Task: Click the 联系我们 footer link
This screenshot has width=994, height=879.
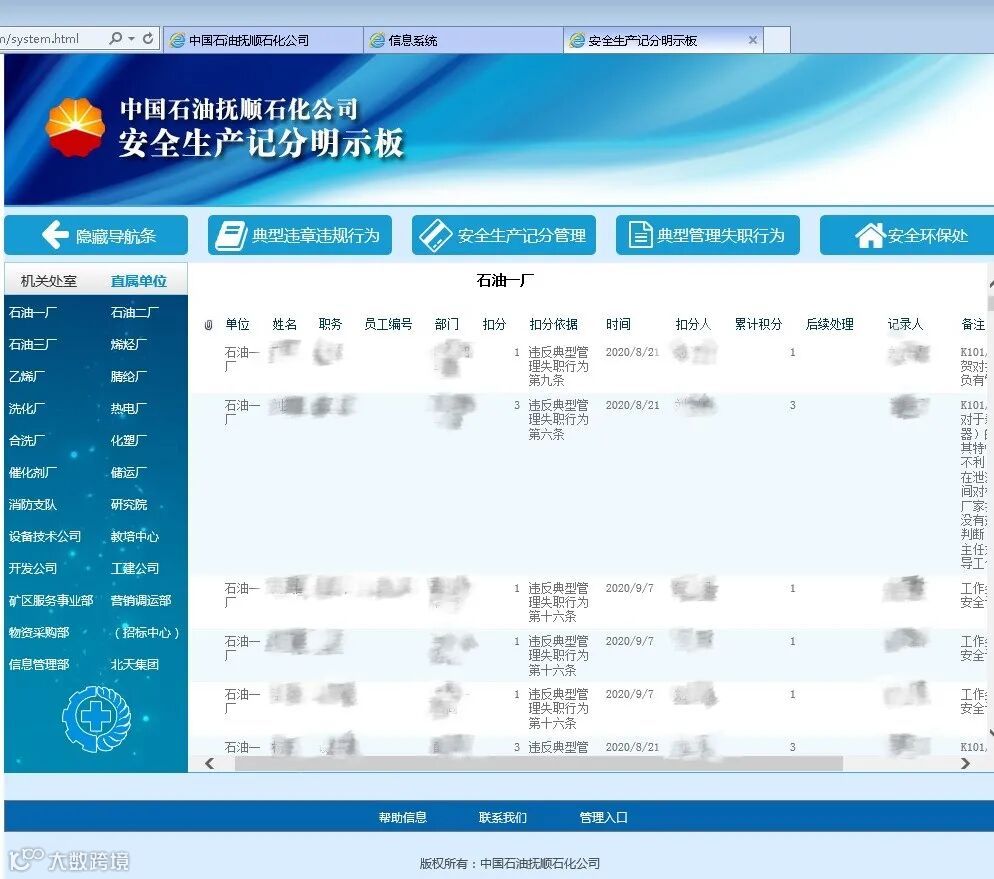Action: (x=503, y=818)
